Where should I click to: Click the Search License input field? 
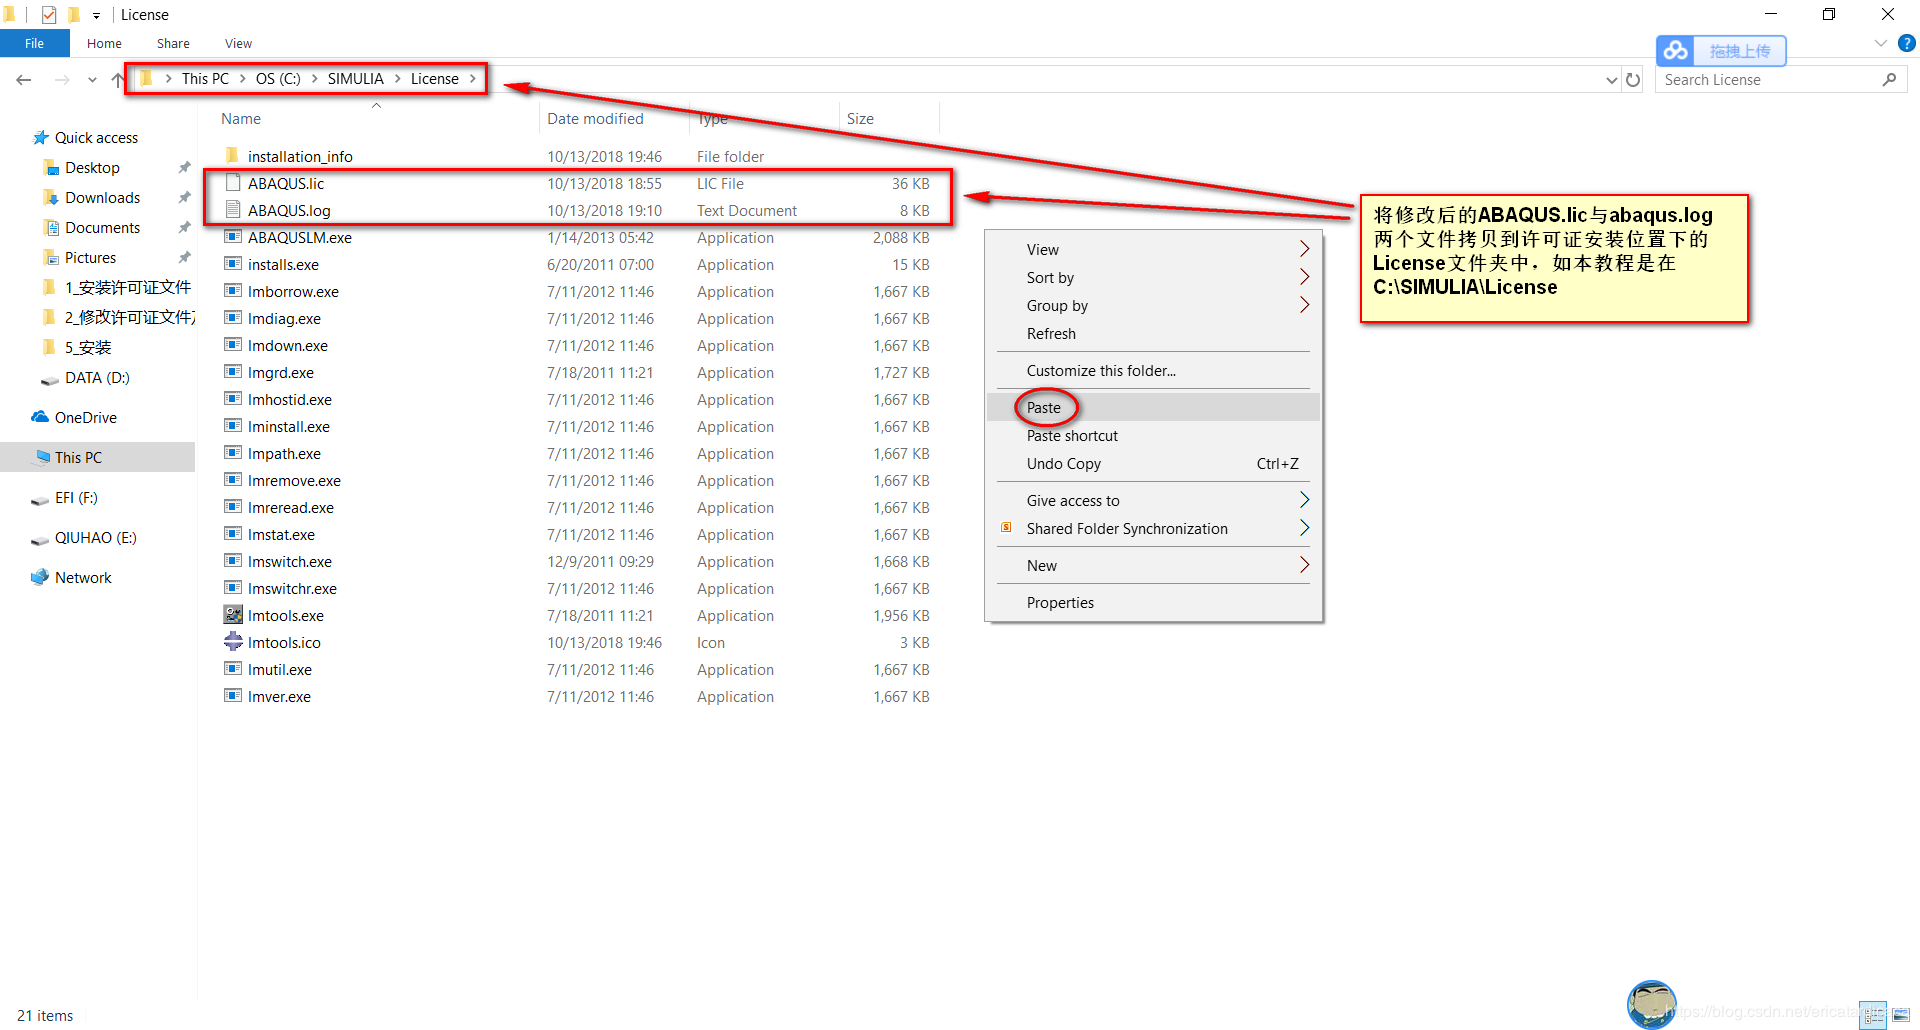(1766, 80)
